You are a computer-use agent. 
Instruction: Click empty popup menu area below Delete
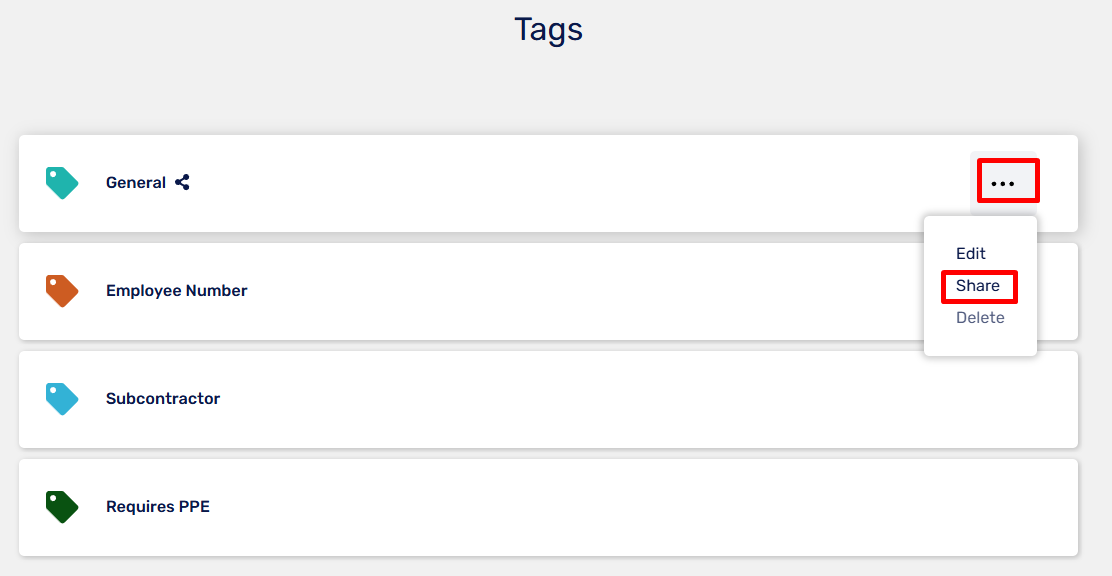[x=980, y=341]
